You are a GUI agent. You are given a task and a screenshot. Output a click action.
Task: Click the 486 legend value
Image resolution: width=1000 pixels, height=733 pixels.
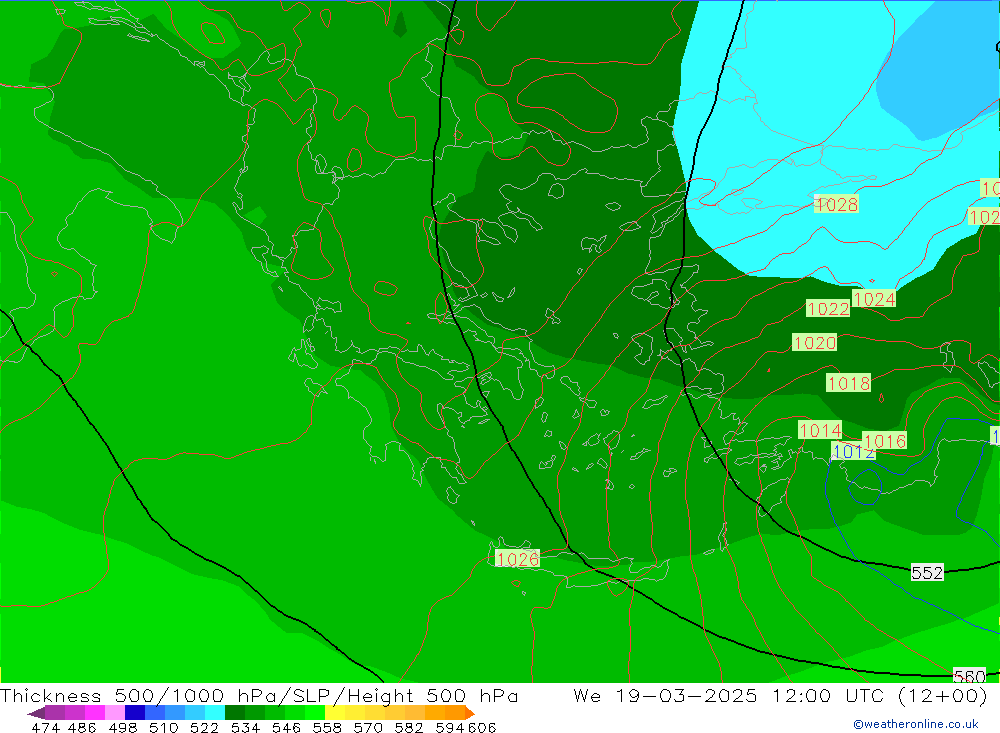(82, 727)
